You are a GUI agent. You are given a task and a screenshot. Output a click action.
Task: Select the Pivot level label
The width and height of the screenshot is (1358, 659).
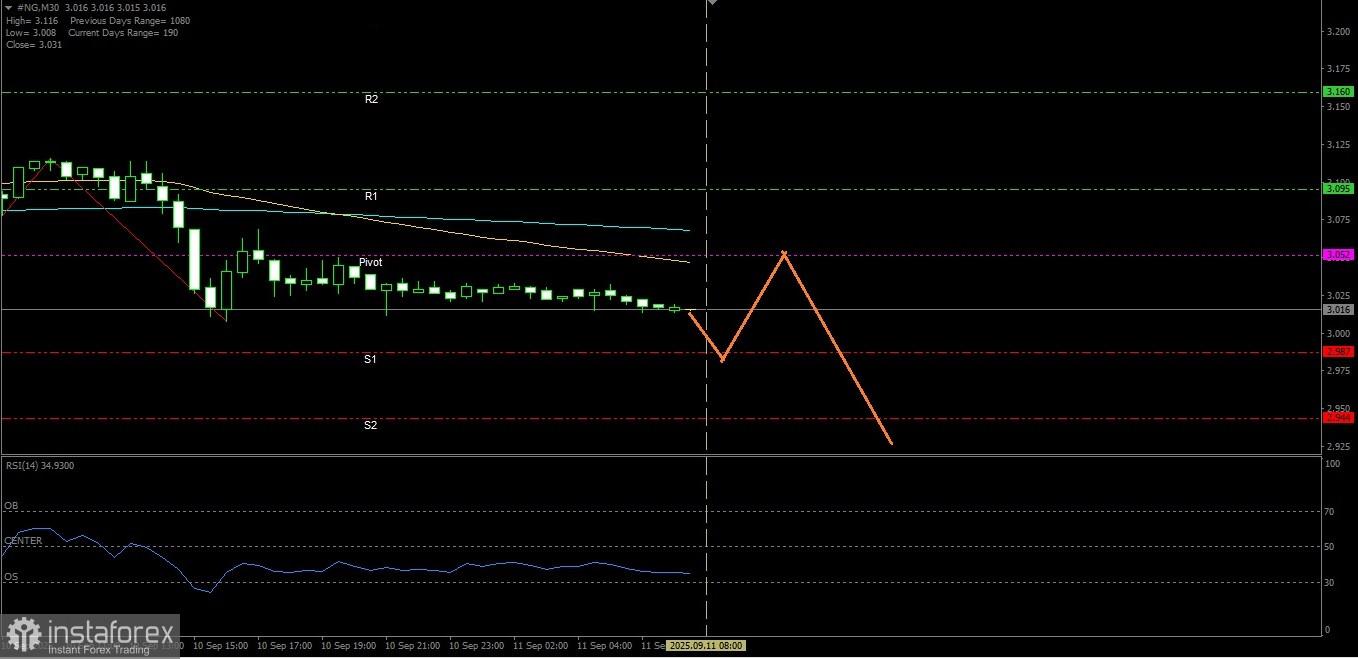pyautogui.click(x=370, y=262)
